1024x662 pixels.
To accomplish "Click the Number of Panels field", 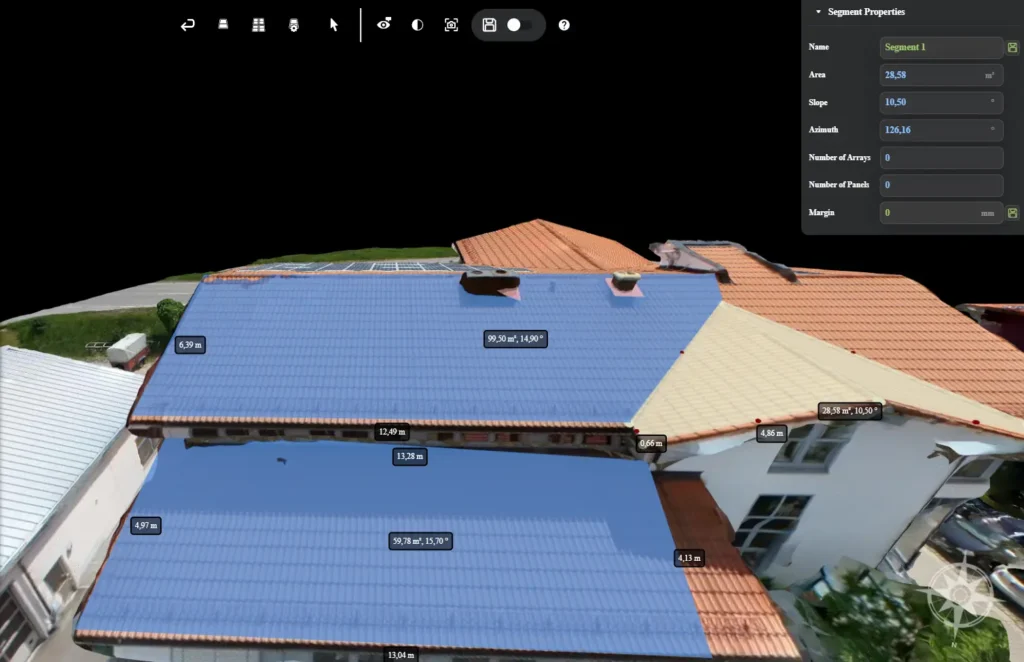I will click(x=941, y=185).
